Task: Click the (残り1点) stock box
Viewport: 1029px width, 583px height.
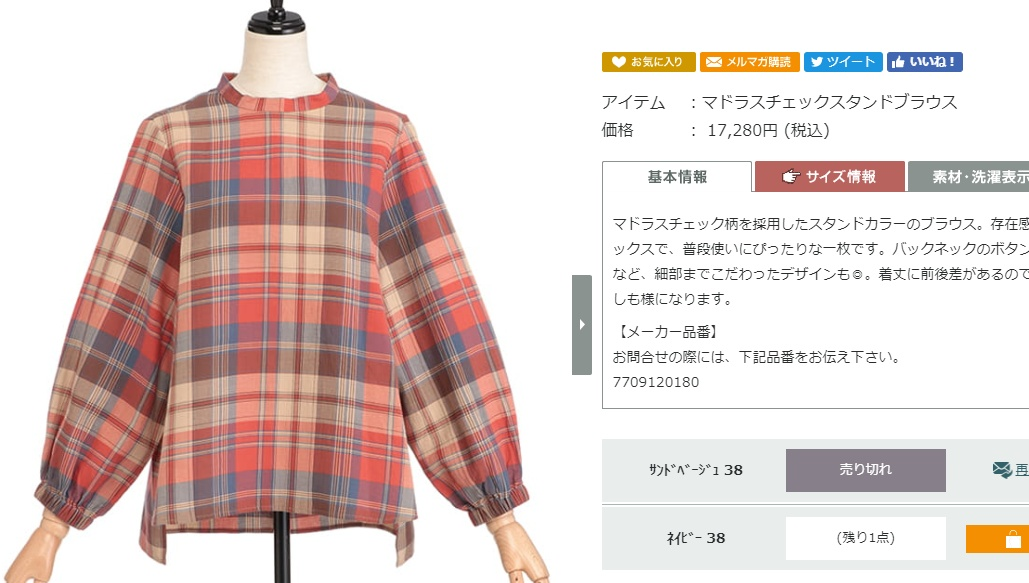Action: 866,538
